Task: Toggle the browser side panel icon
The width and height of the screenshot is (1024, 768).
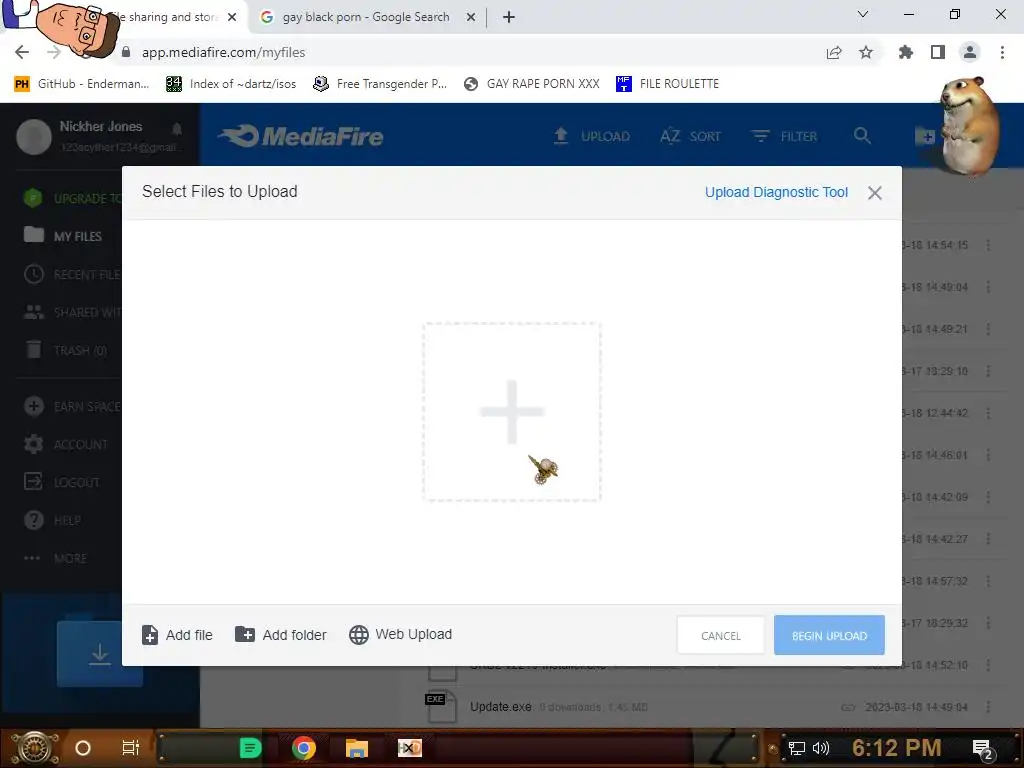Action: [938, 52]
